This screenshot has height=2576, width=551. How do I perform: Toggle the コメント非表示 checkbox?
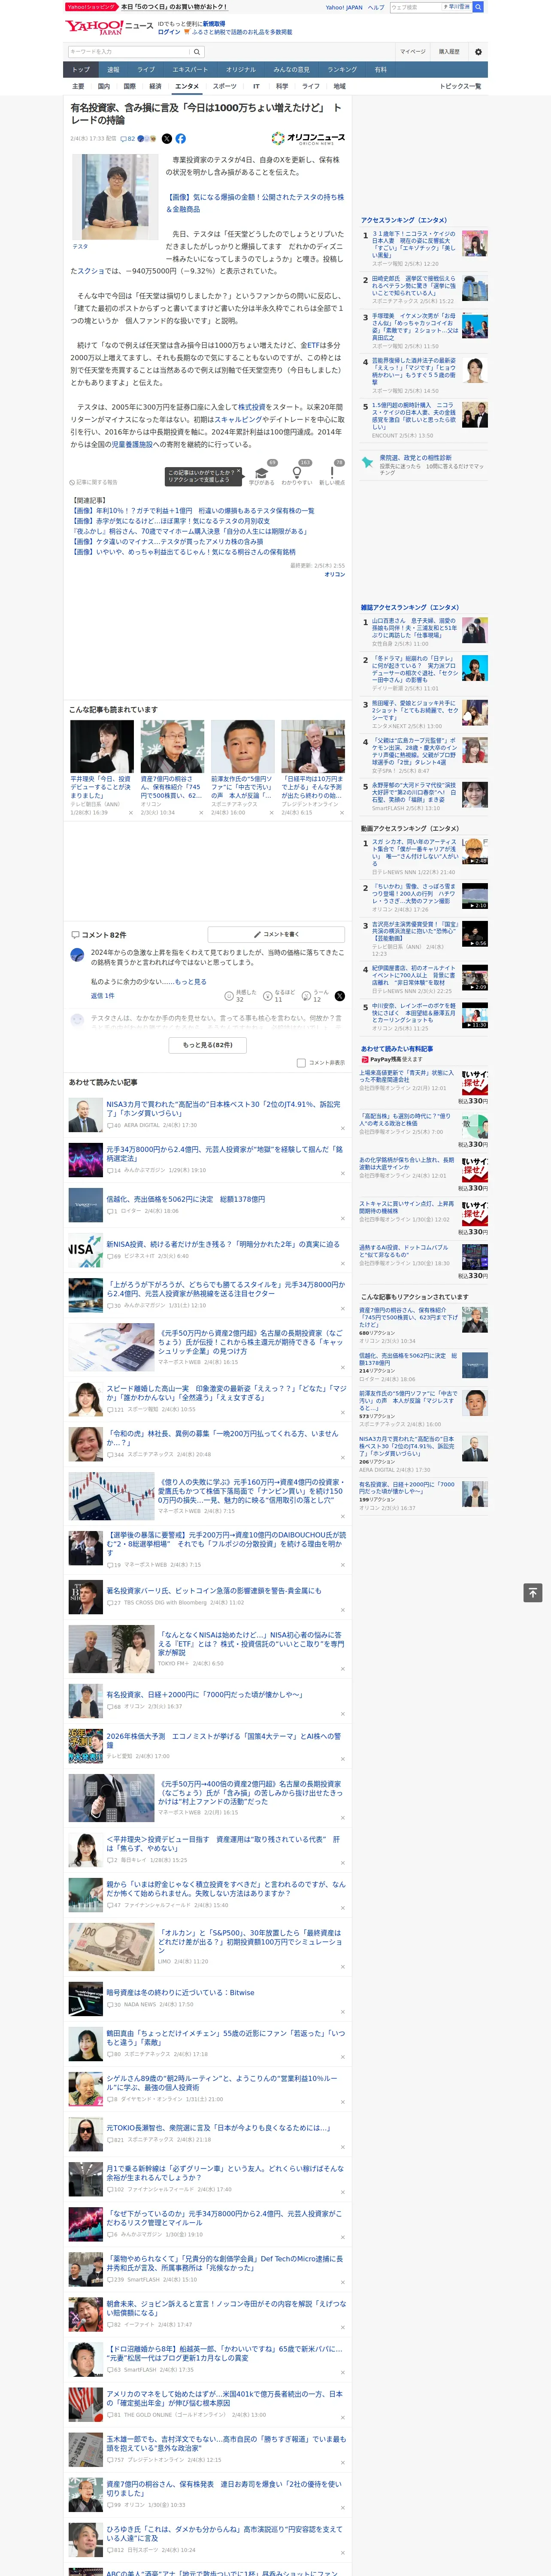[x=301, y=1062]
